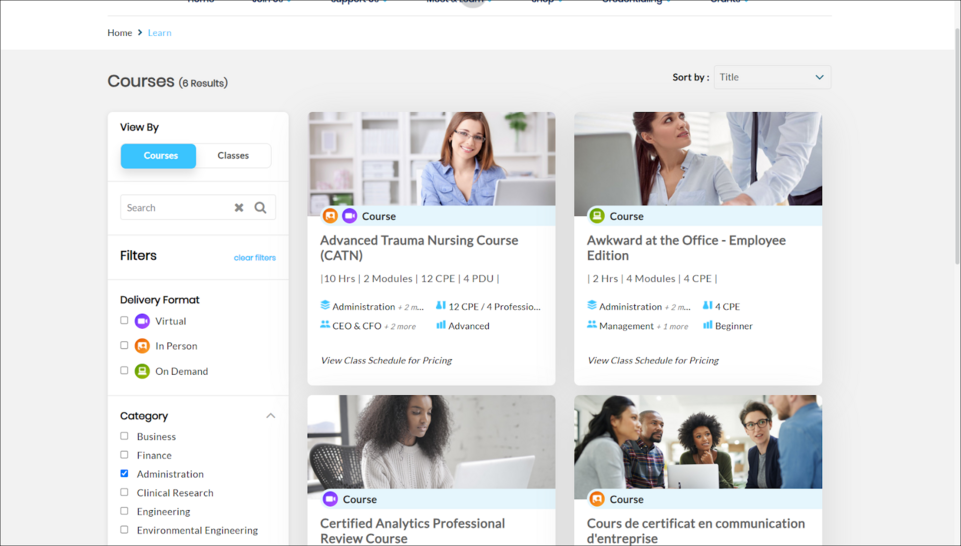Uncheck the Administration category checkbox

(x=124, y=474)
